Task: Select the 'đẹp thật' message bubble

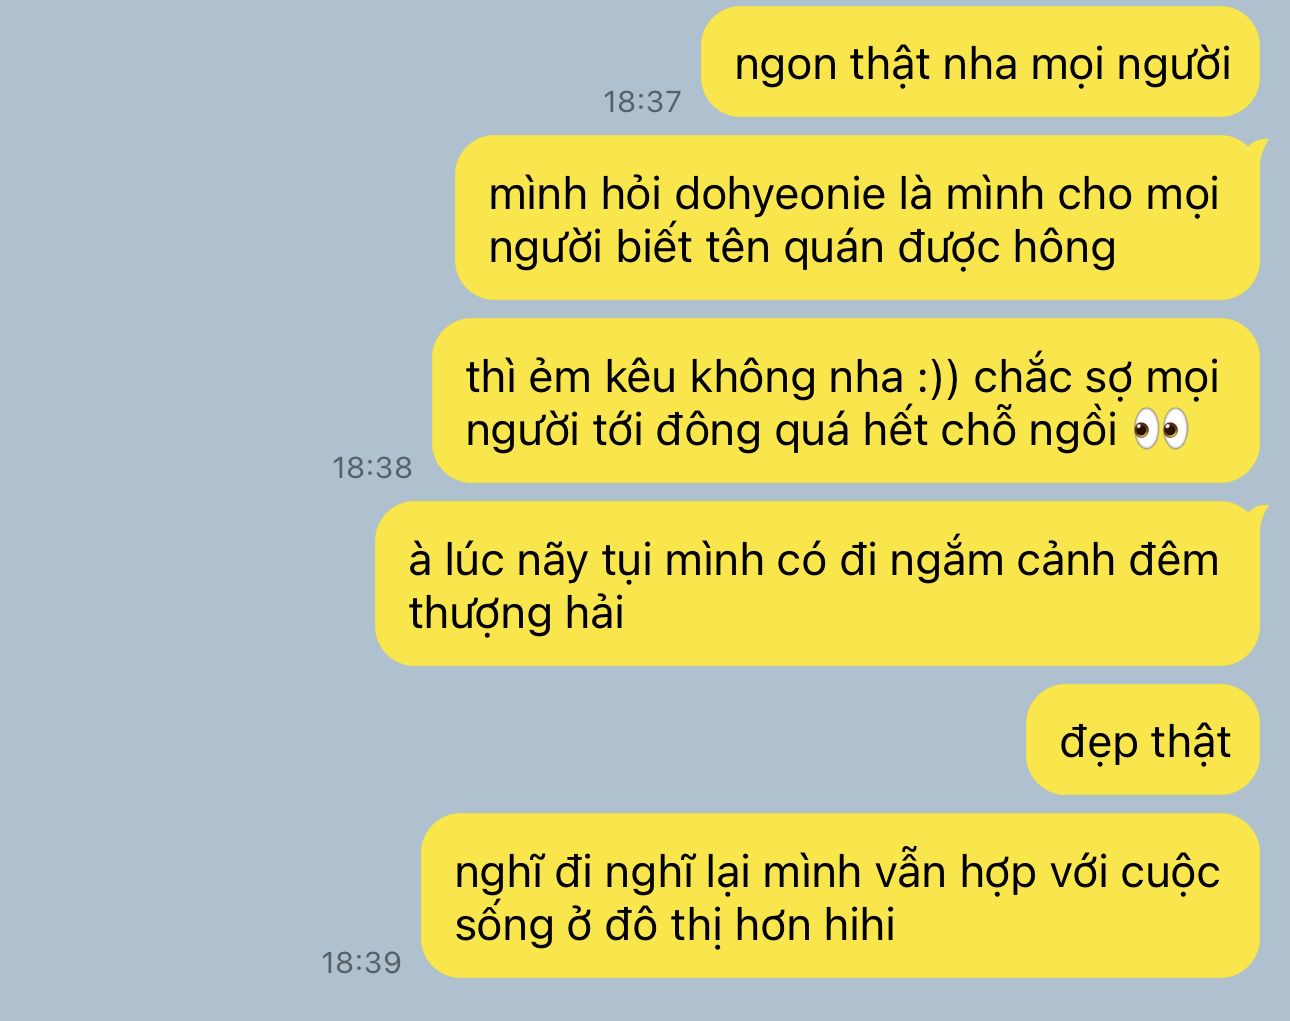Action: 1143,740
